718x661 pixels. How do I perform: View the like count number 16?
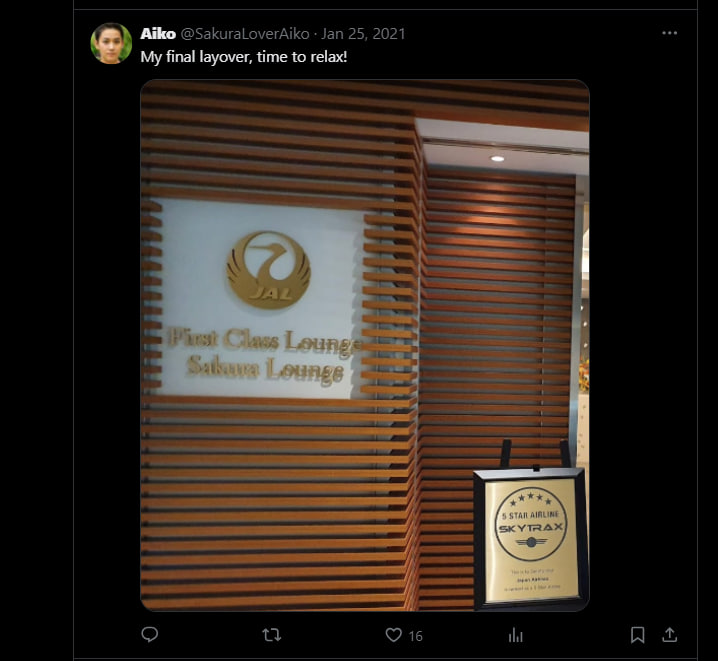coord(415,636)
